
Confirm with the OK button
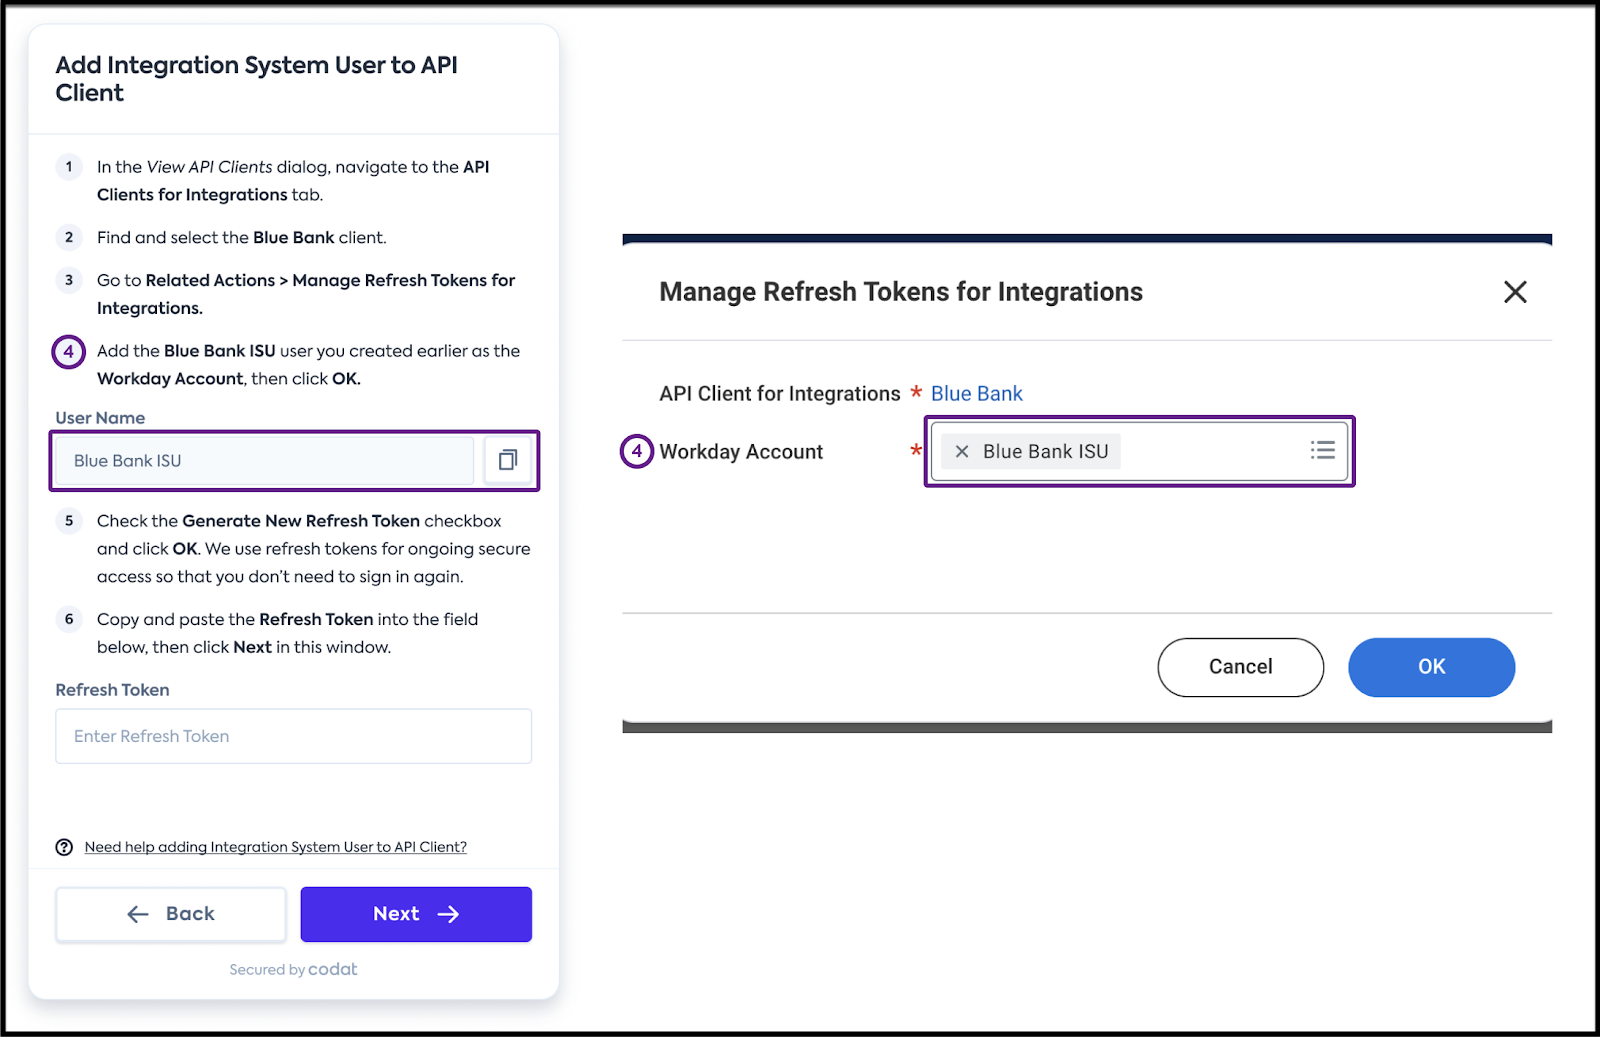click(1431, 667)
